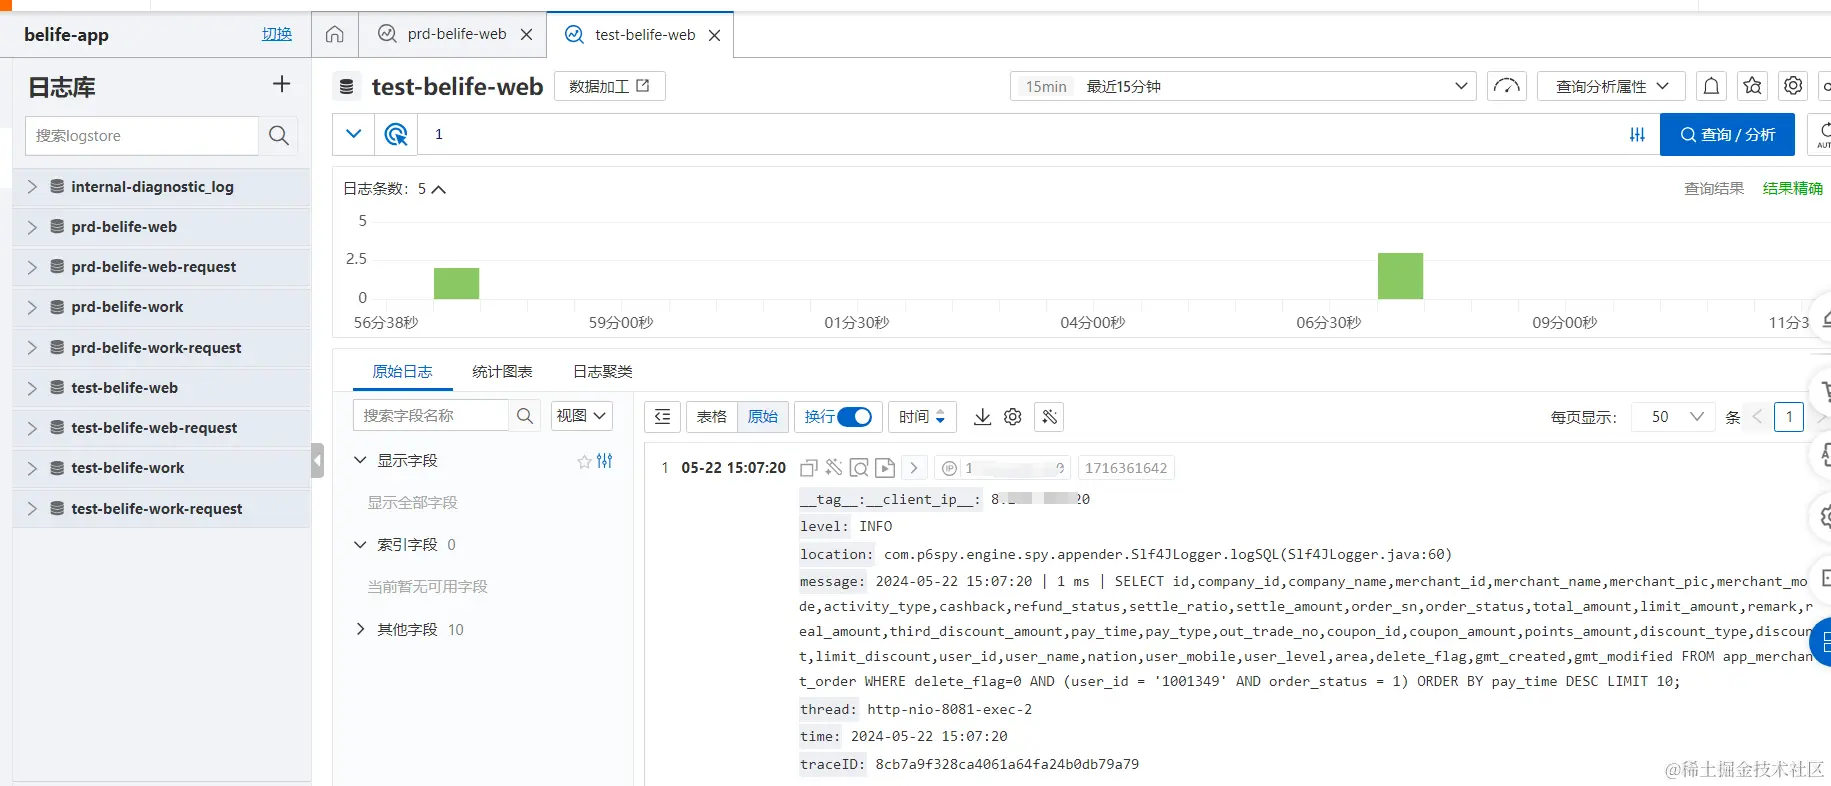This screenshot has height=786, width=1831.
Task: Open the 查询分析属性 dropdown
Action: click(1611, 86)
